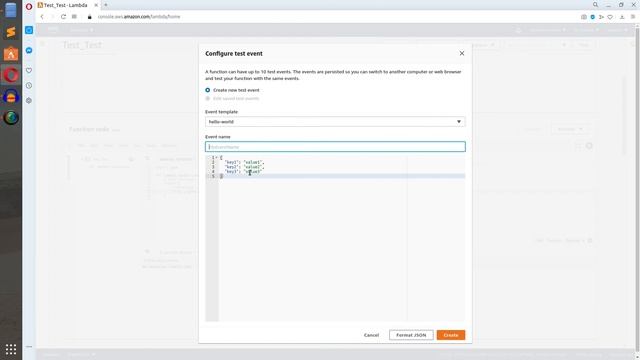Take a snapshot with camera icon
Viewport: 640px width, 360px height.
point(584,17)
